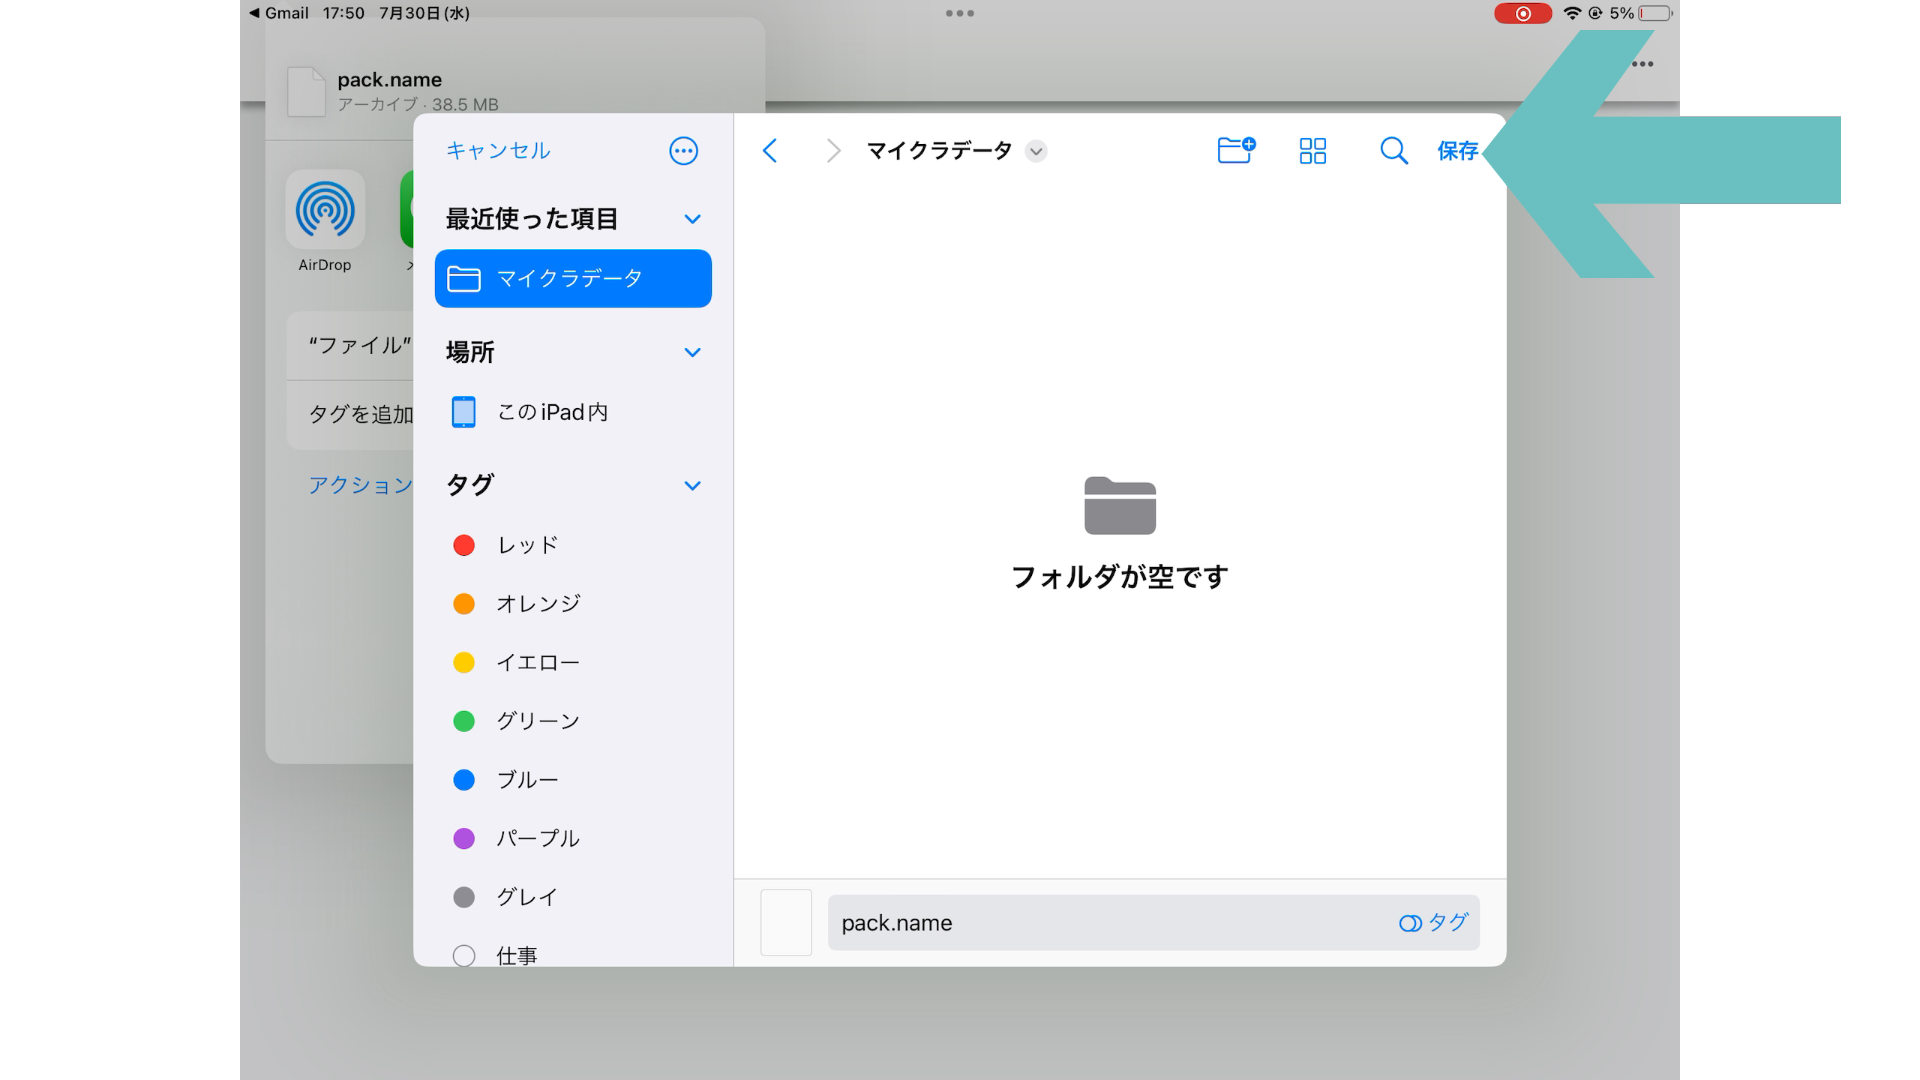Open the このiPad内 location
1920x1080 pixels.
[x=552, y=412]
